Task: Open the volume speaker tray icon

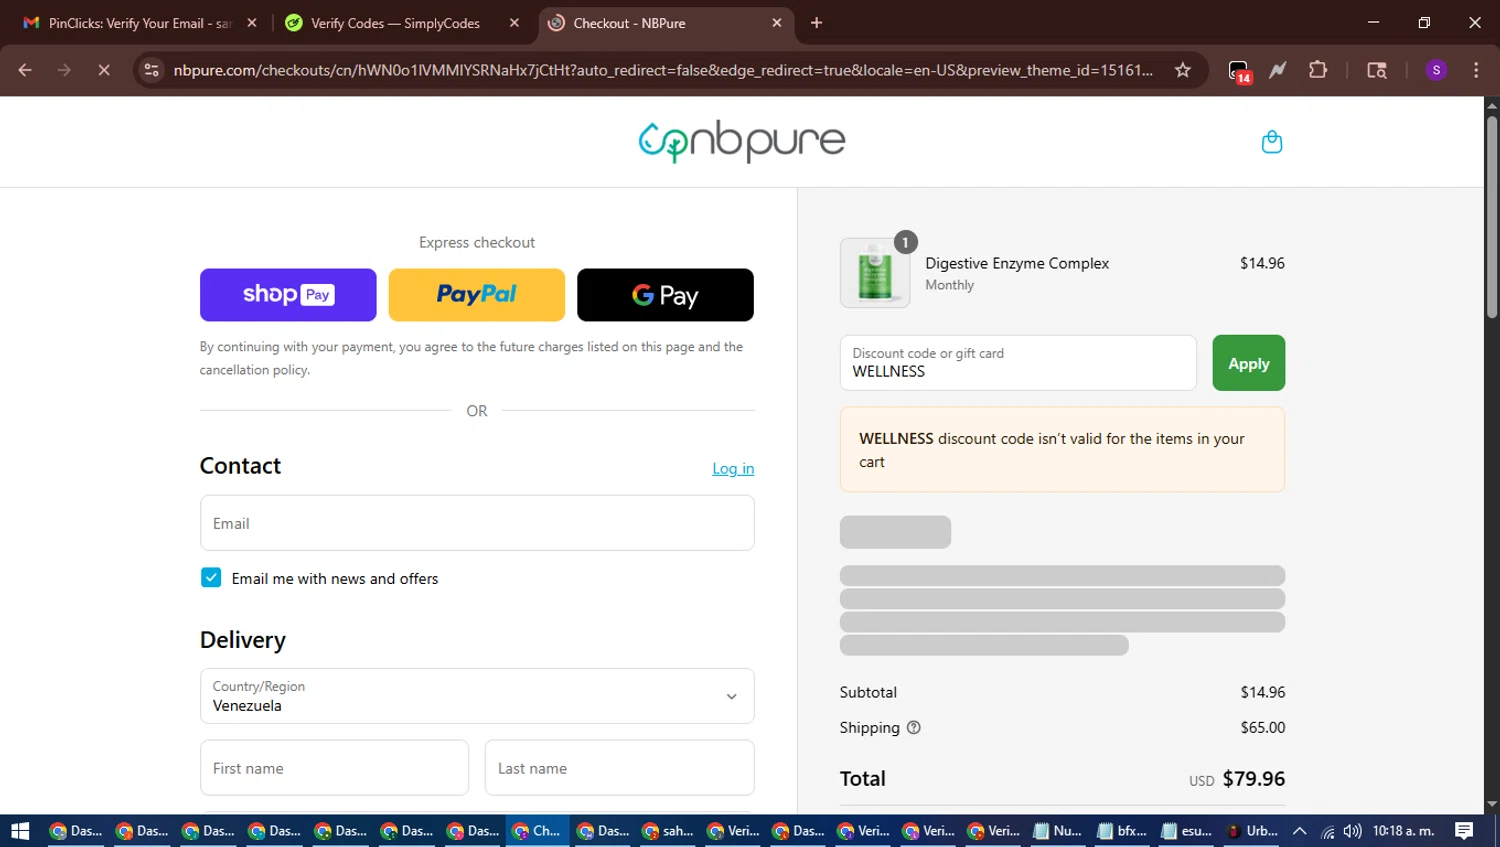Action: tap(1353, 831)
